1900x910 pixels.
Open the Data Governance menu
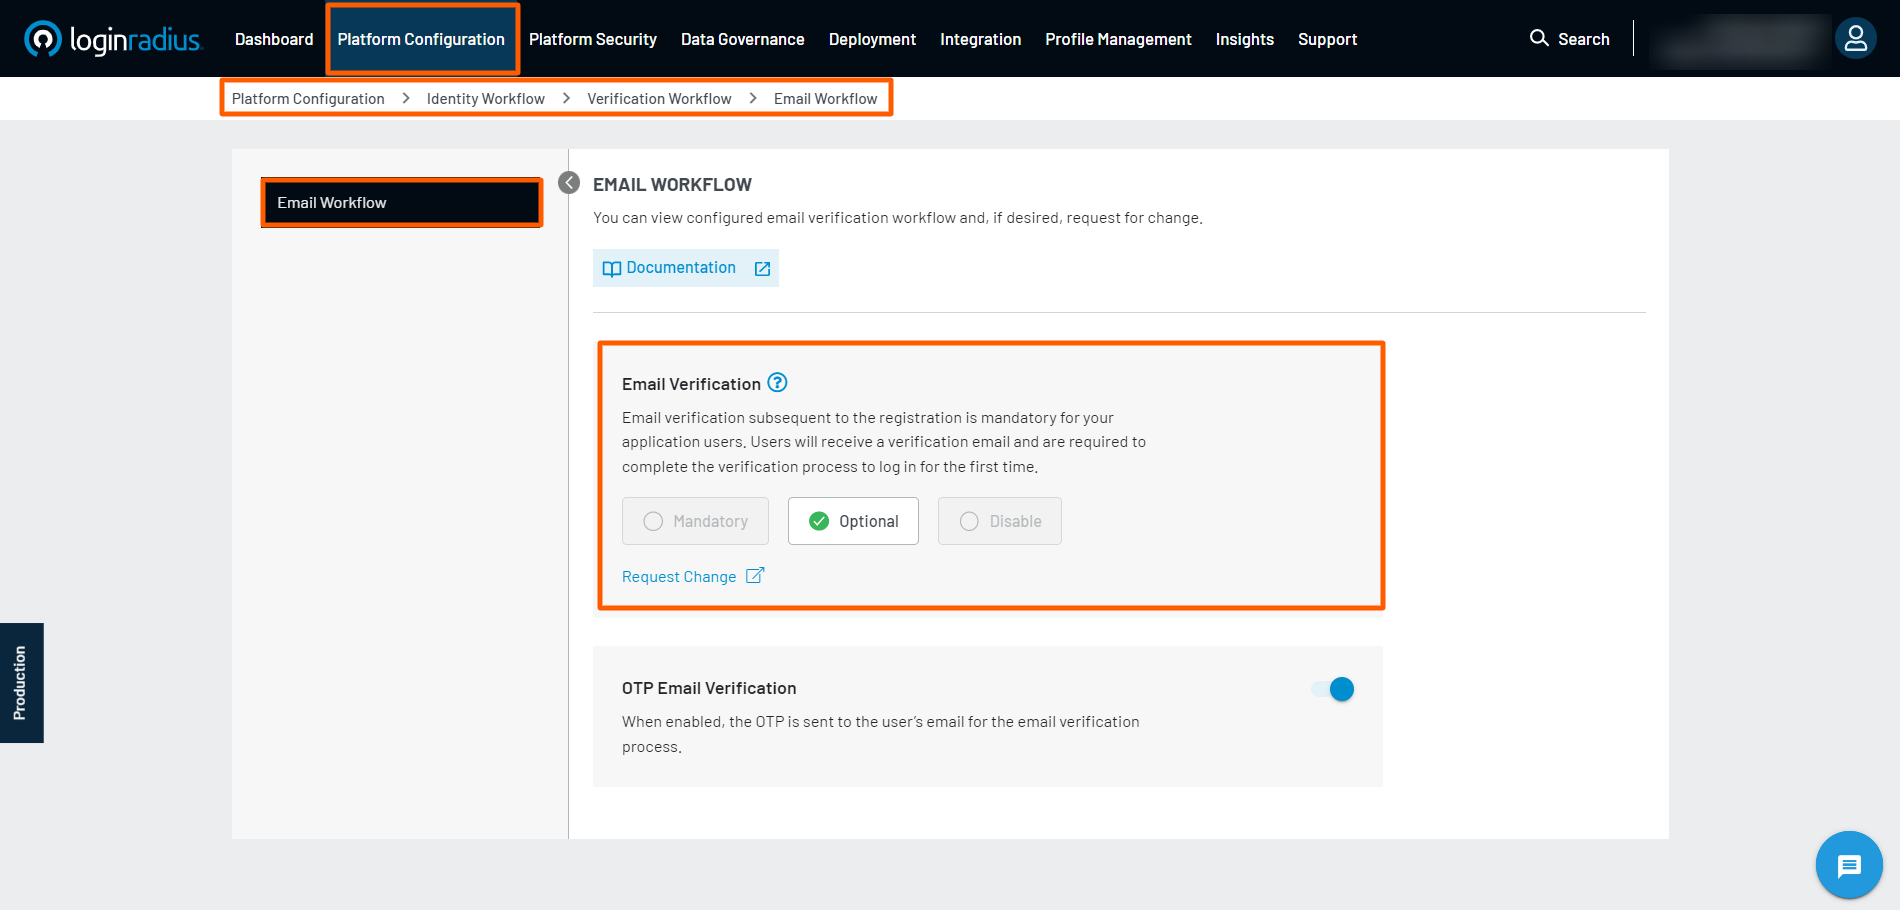coord(742,39)
